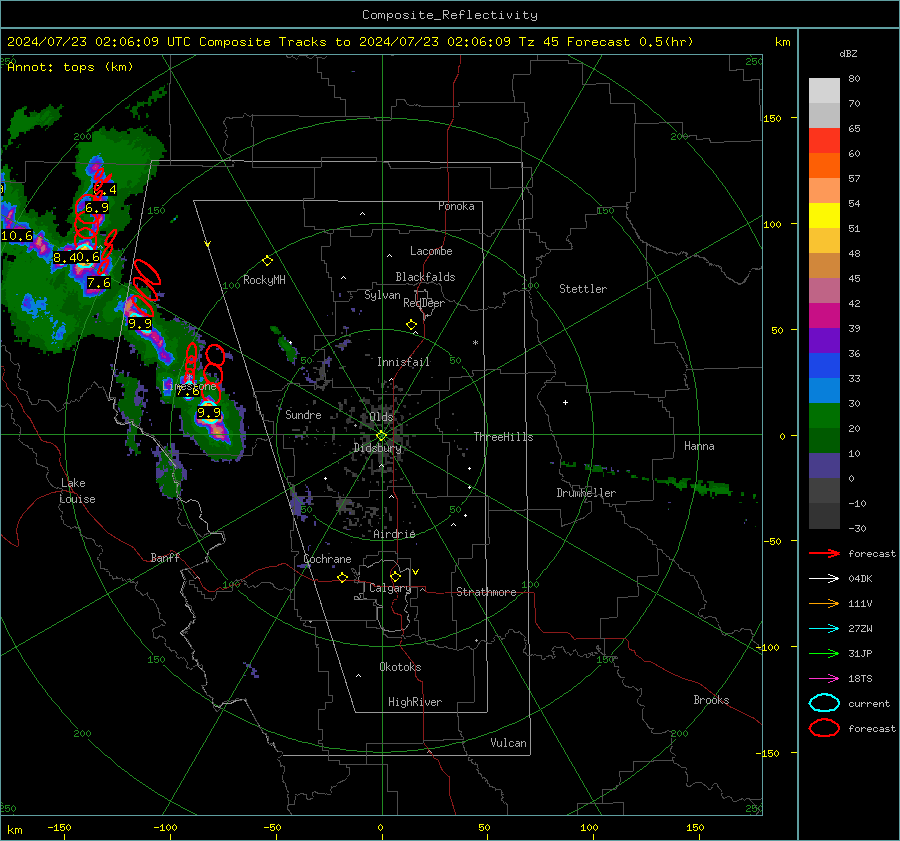Click the Sundre town label
Image resolution: width=900 pixels, height=841 pixels.
[x=303, y=414]
